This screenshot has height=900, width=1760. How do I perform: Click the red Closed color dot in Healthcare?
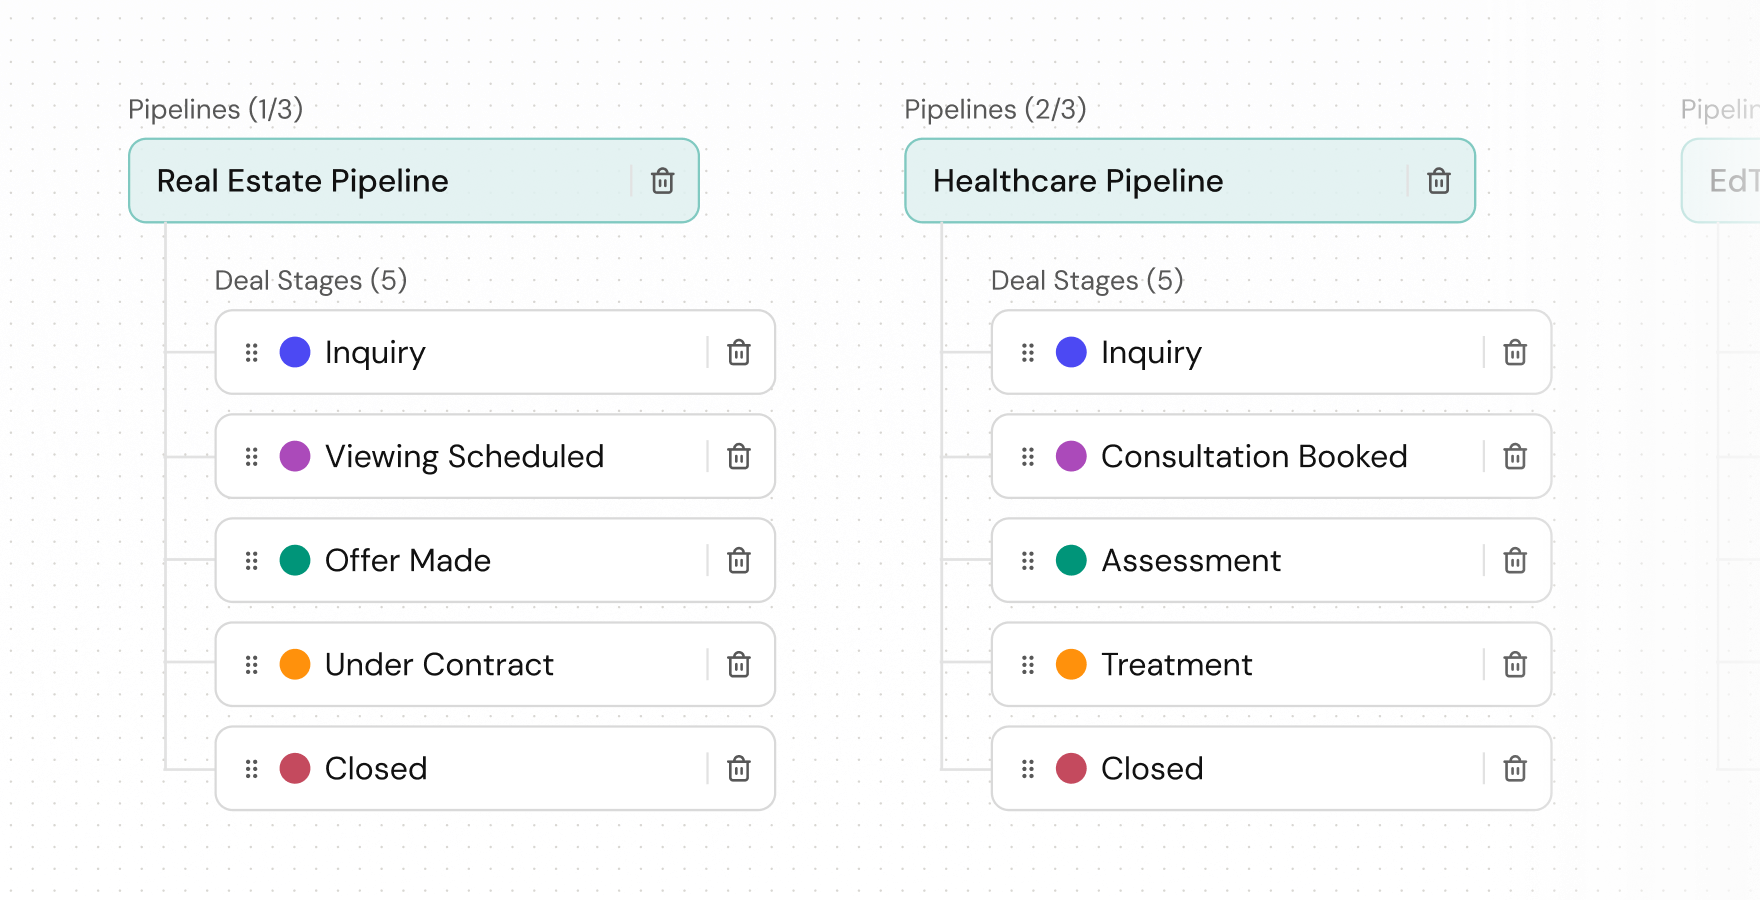1071,769
